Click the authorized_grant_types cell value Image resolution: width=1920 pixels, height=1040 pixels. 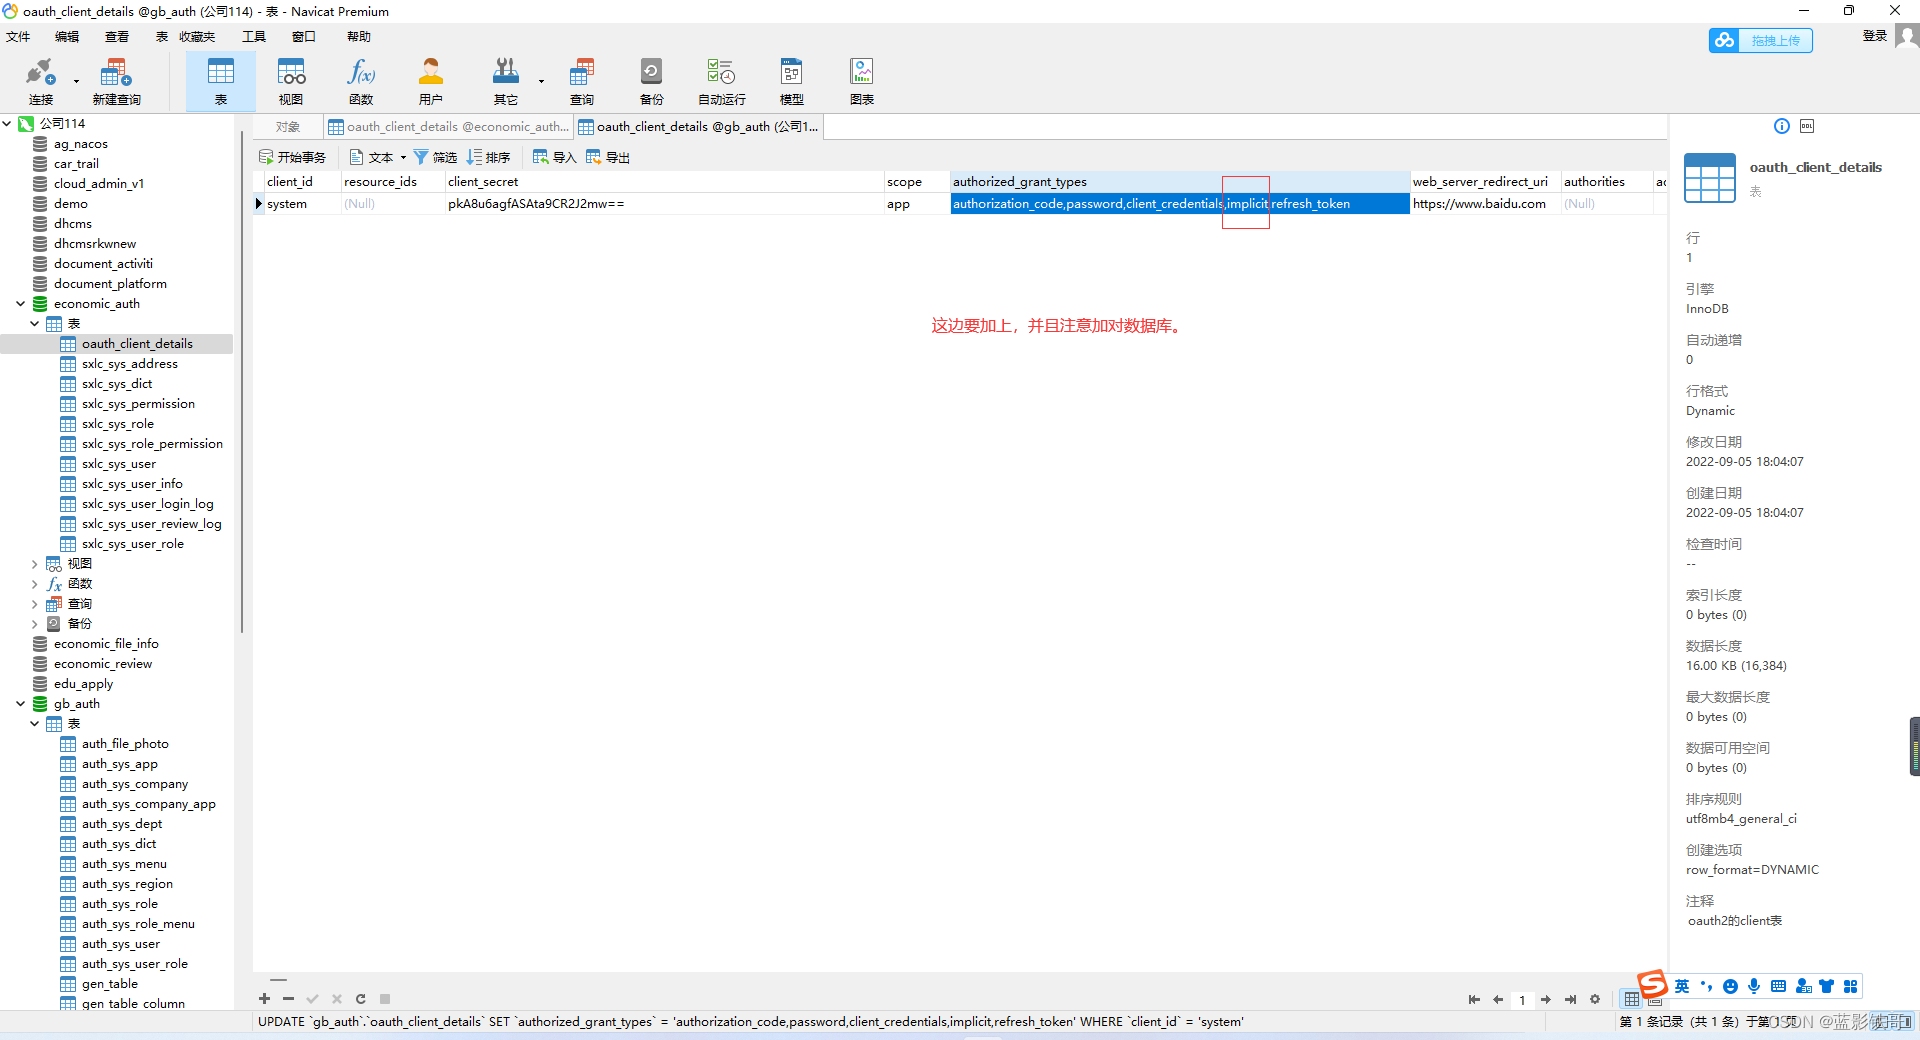point(1180,204)
